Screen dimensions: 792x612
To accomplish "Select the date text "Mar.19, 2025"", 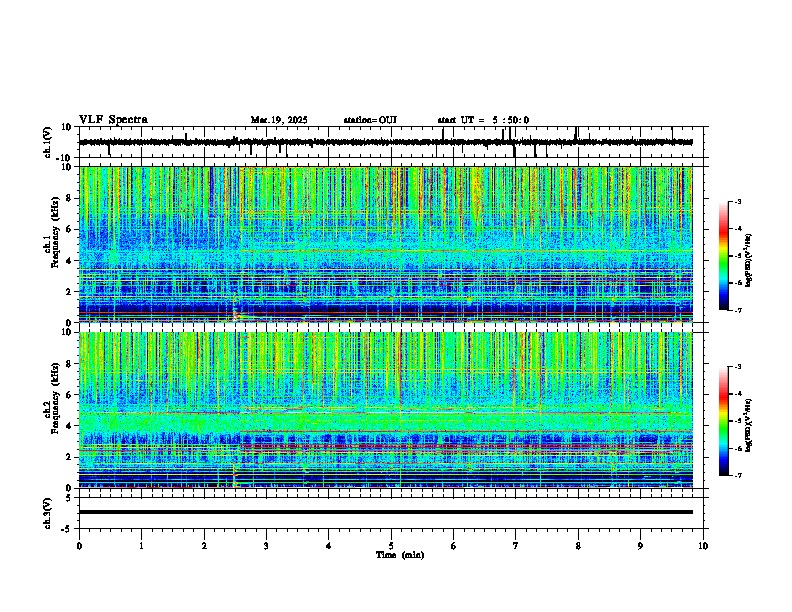I will (279, 120).
